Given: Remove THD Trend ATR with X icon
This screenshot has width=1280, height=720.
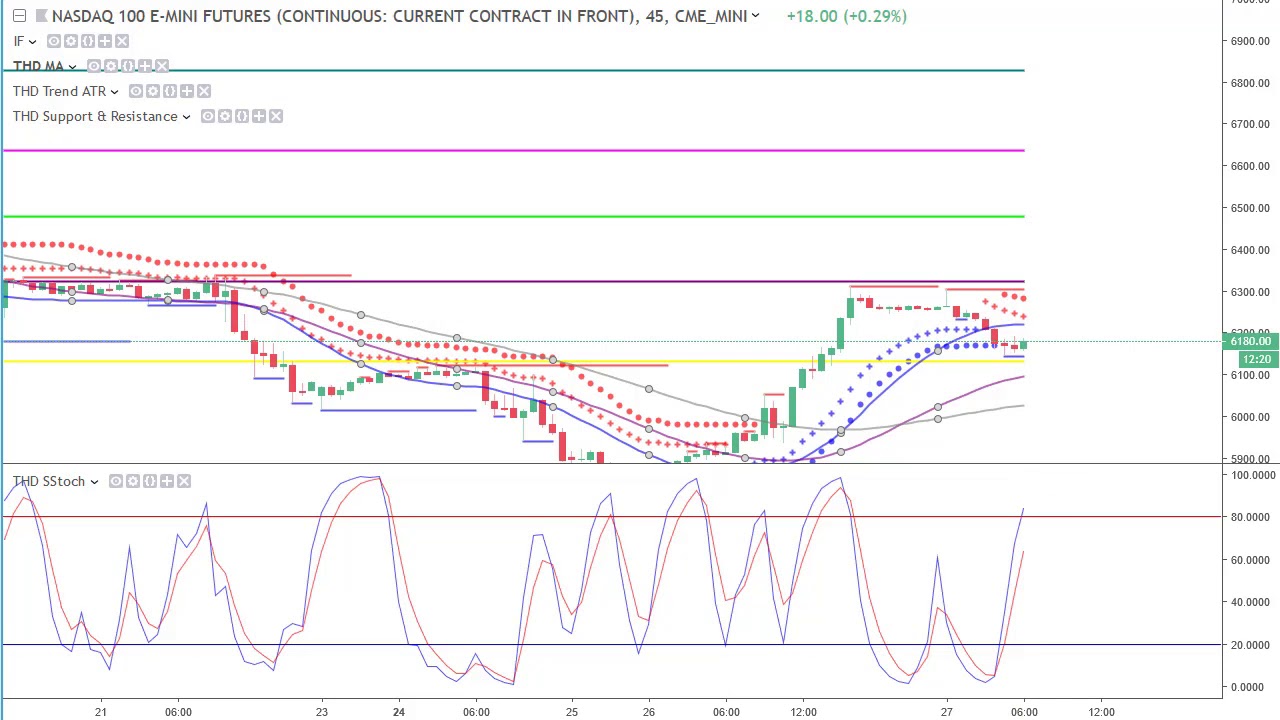Looking at the screenshot, I should pyautogui.click(x=204, y=91).
